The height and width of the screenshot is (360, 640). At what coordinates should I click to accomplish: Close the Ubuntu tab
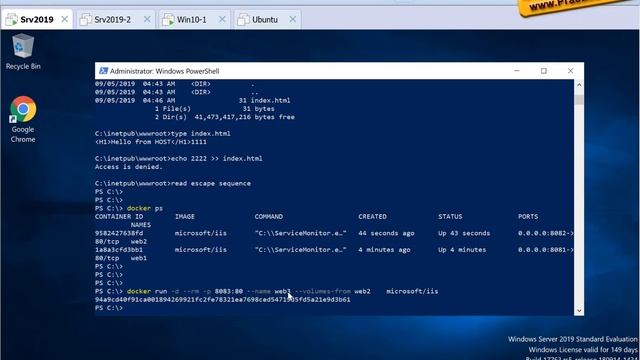tap(293, 19)
